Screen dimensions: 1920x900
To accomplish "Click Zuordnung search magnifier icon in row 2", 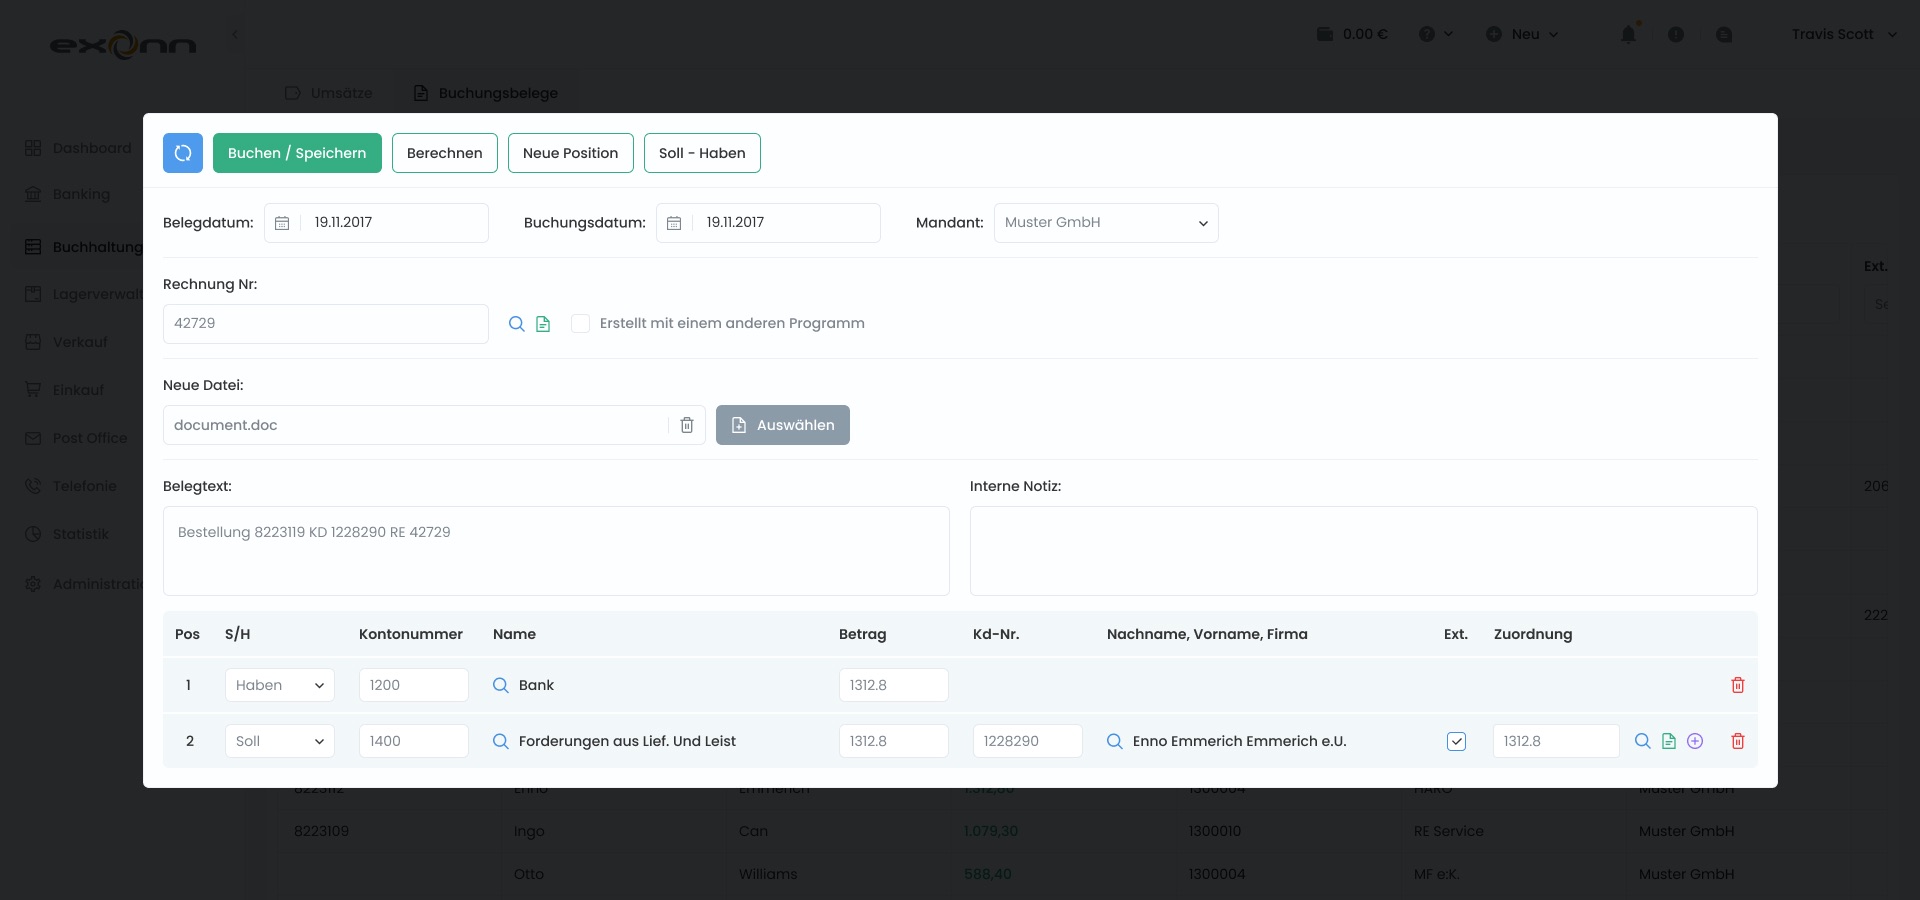I will pyautogui.click(x=1643, y=741).
